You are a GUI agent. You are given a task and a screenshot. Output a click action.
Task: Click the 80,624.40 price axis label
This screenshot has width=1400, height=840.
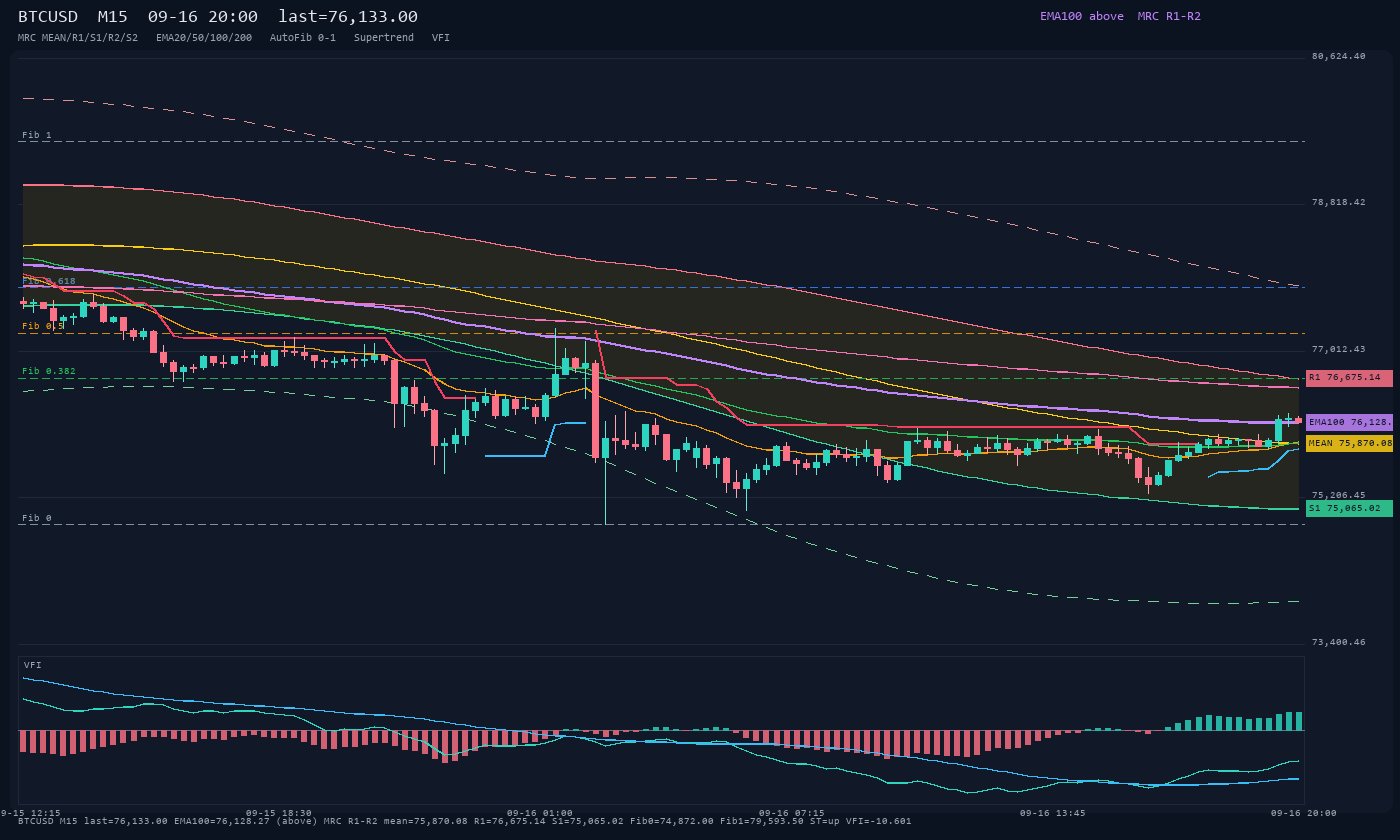[1338, 56]
